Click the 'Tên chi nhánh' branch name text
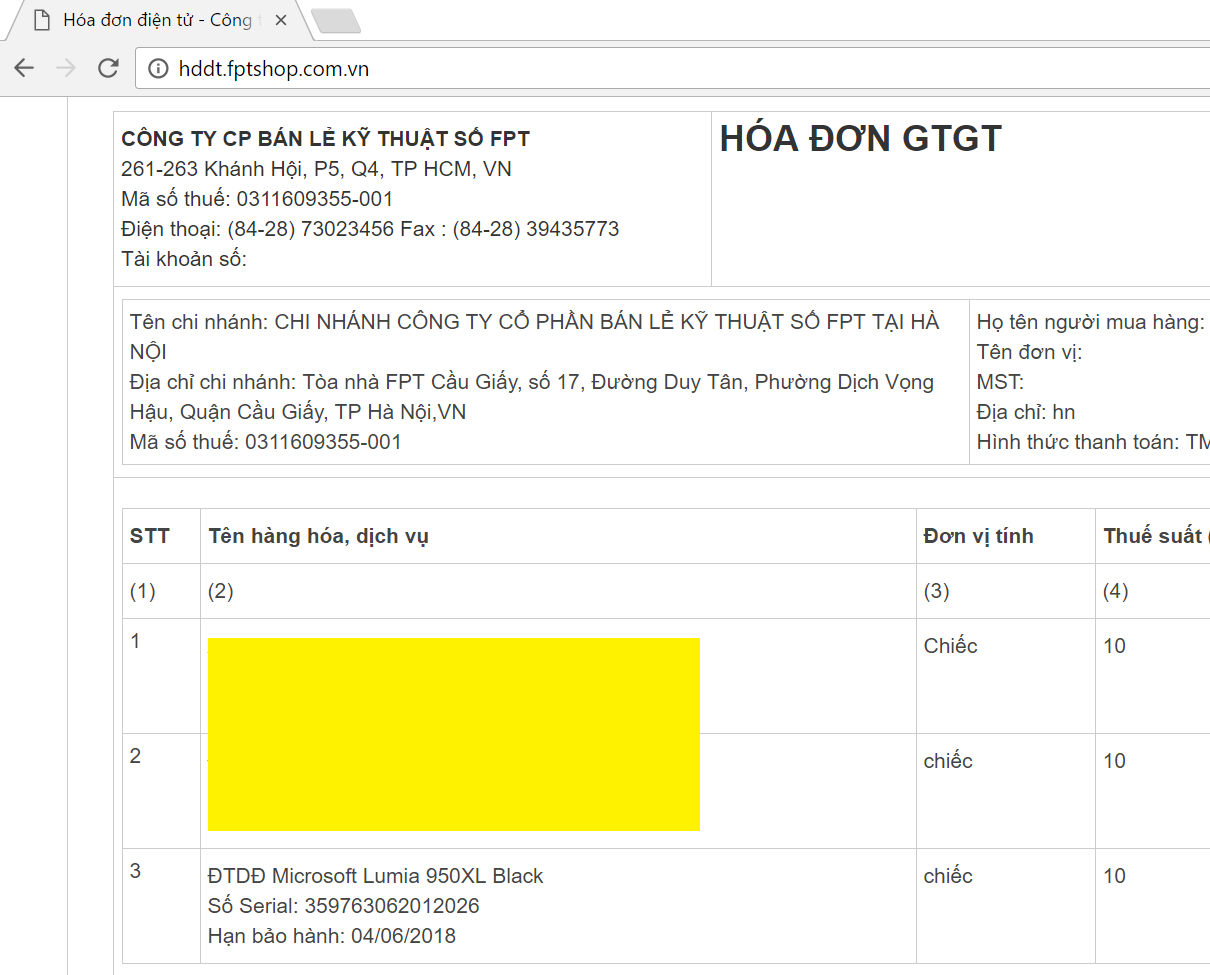The image size is (1210, 975). pyautogui.click(x=534, y=322)
